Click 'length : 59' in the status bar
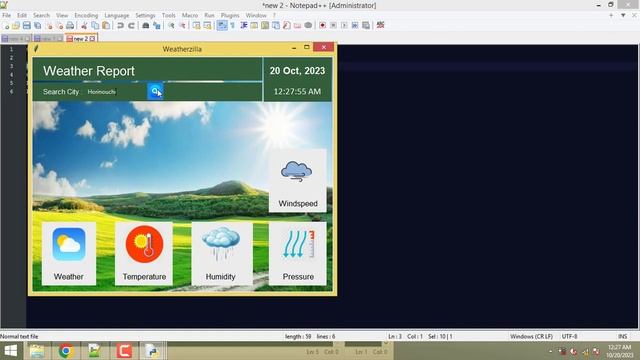The image size is (640, 360). pyautogui.click(x=298, y=336)
